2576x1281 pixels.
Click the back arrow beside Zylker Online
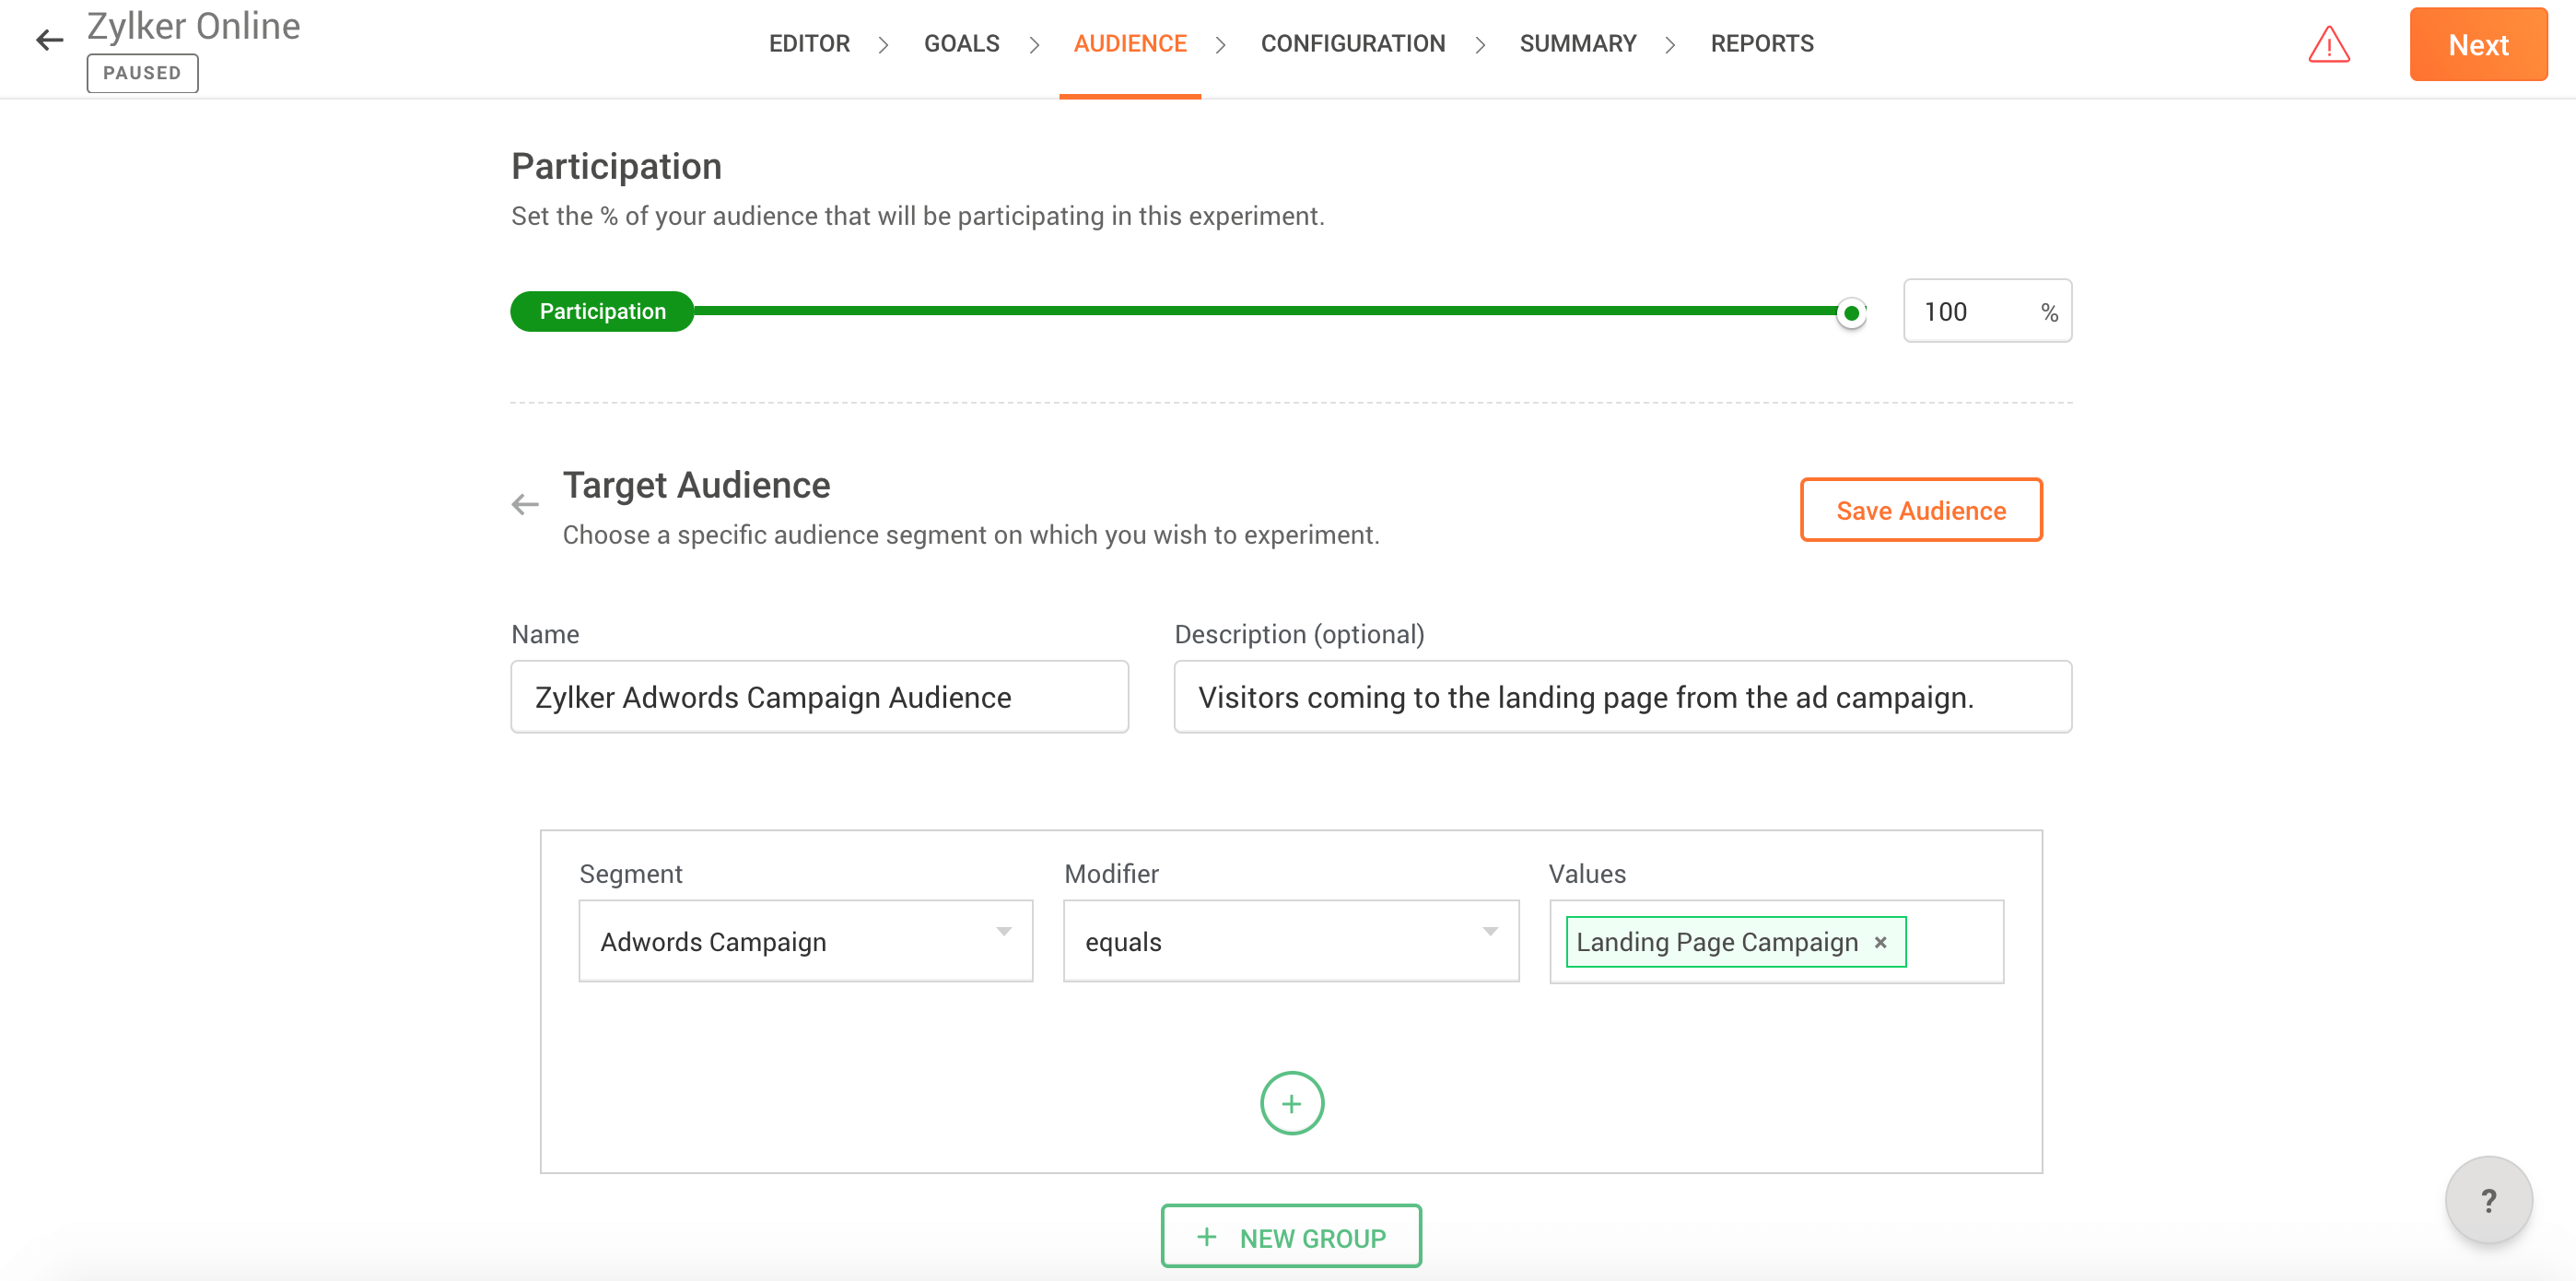pos(49,40)
